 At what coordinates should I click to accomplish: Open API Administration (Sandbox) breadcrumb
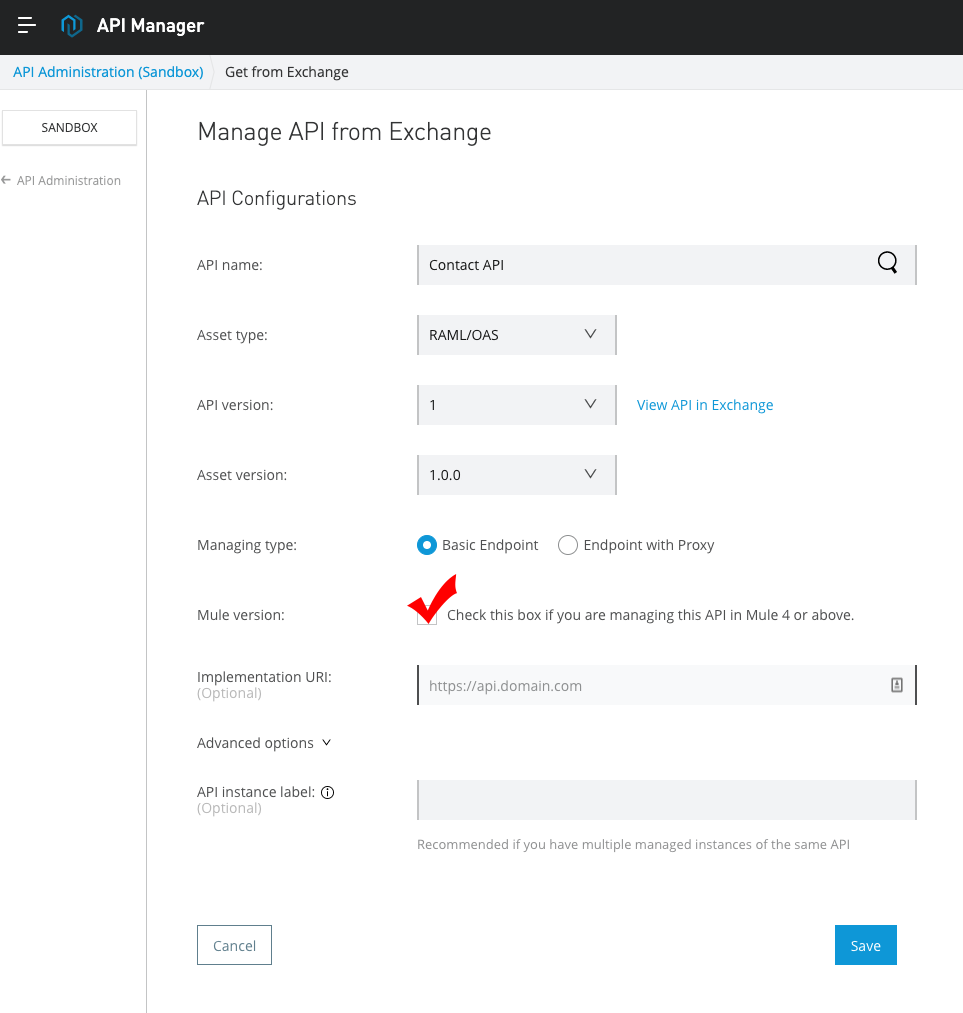108,72
